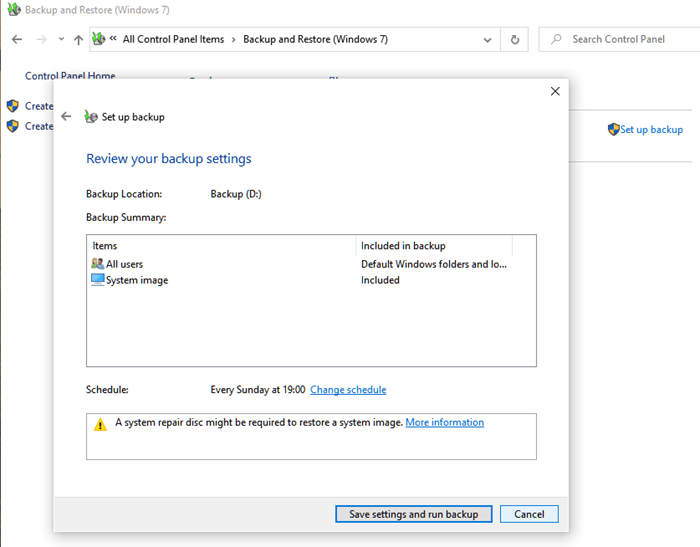Click the Schedule label
The image size is (700, 547).
point(107,389)
